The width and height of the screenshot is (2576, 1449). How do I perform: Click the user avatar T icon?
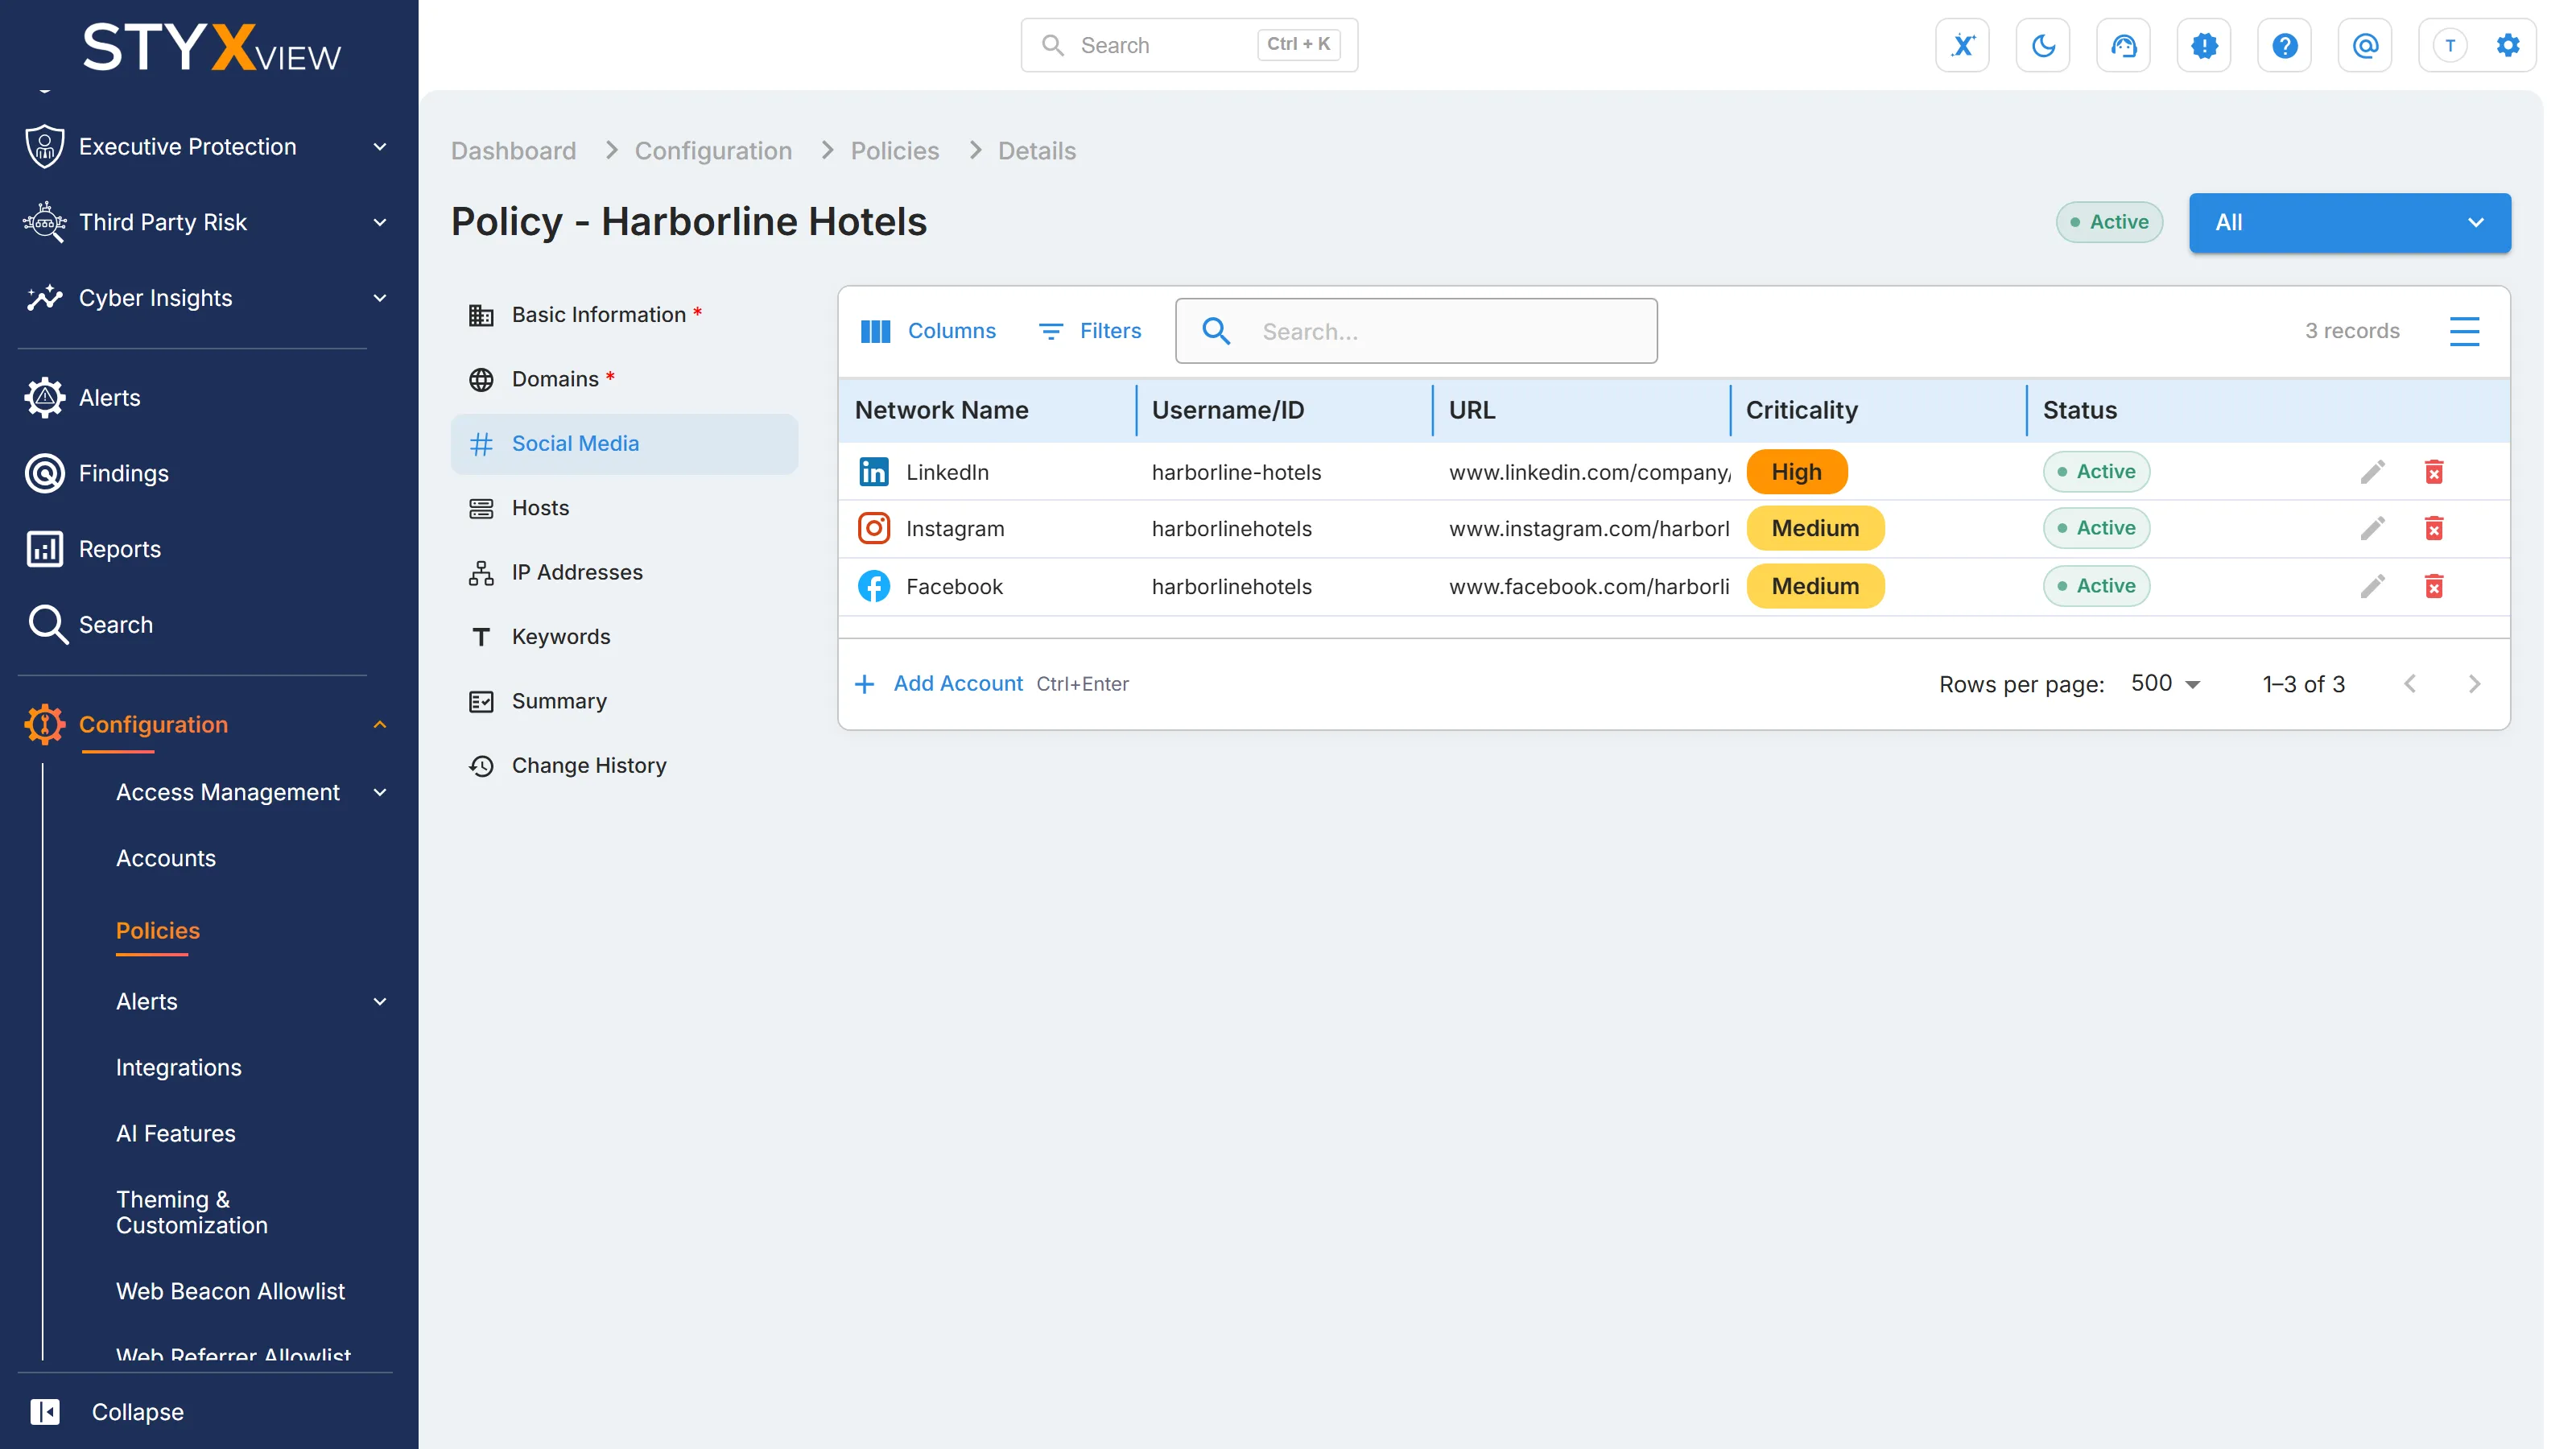click(x=2449, y=45)
